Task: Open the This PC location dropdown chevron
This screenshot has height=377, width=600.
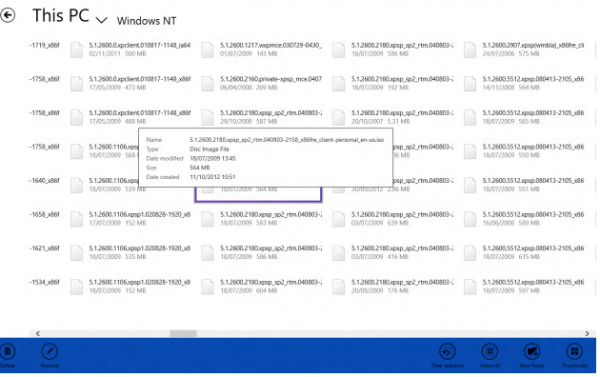Action: (x=101, y=20)
